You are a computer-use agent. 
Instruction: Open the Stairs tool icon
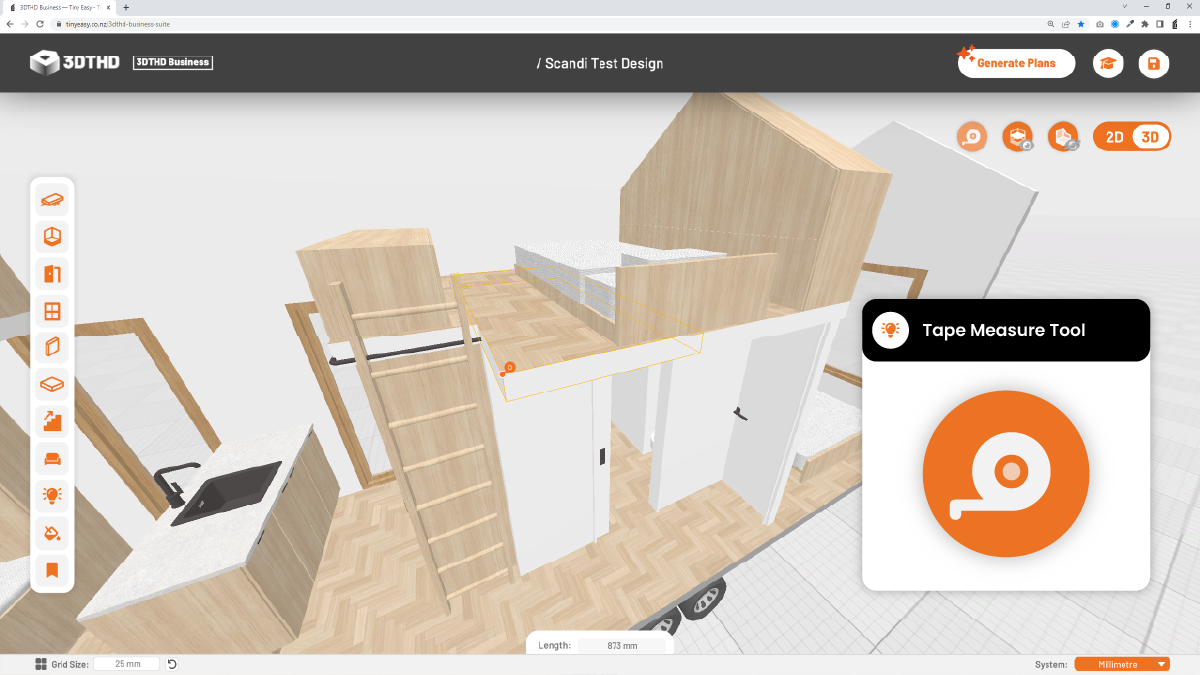coord(52,421)
